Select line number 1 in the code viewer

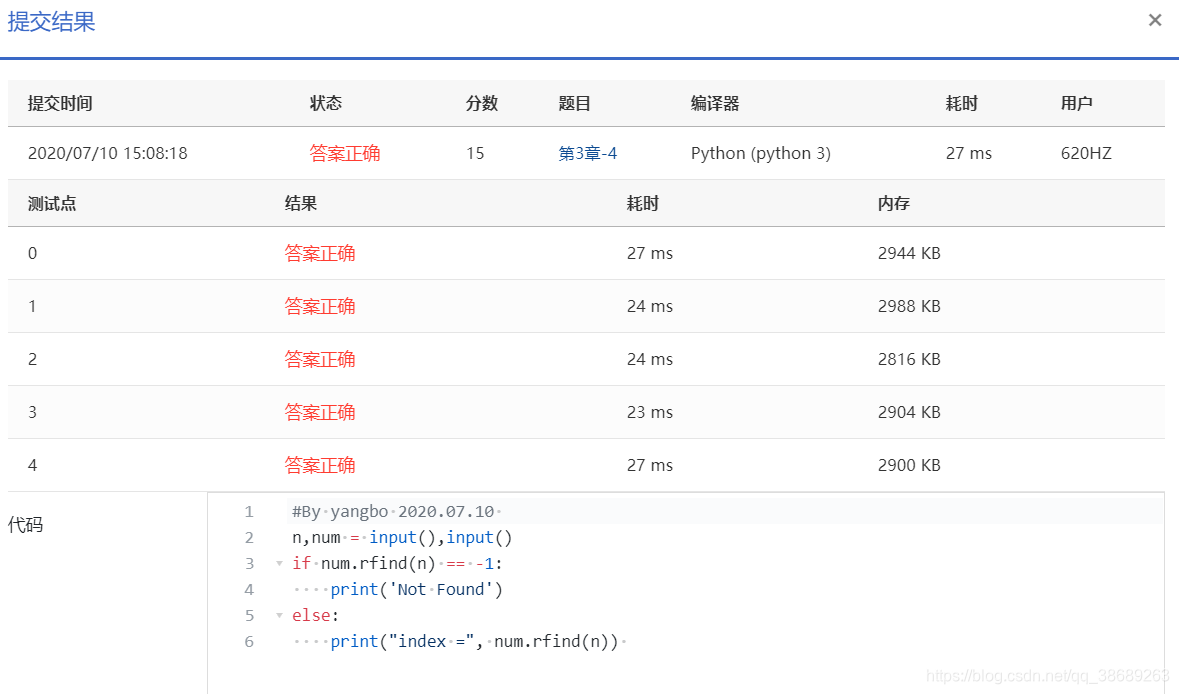248,511
